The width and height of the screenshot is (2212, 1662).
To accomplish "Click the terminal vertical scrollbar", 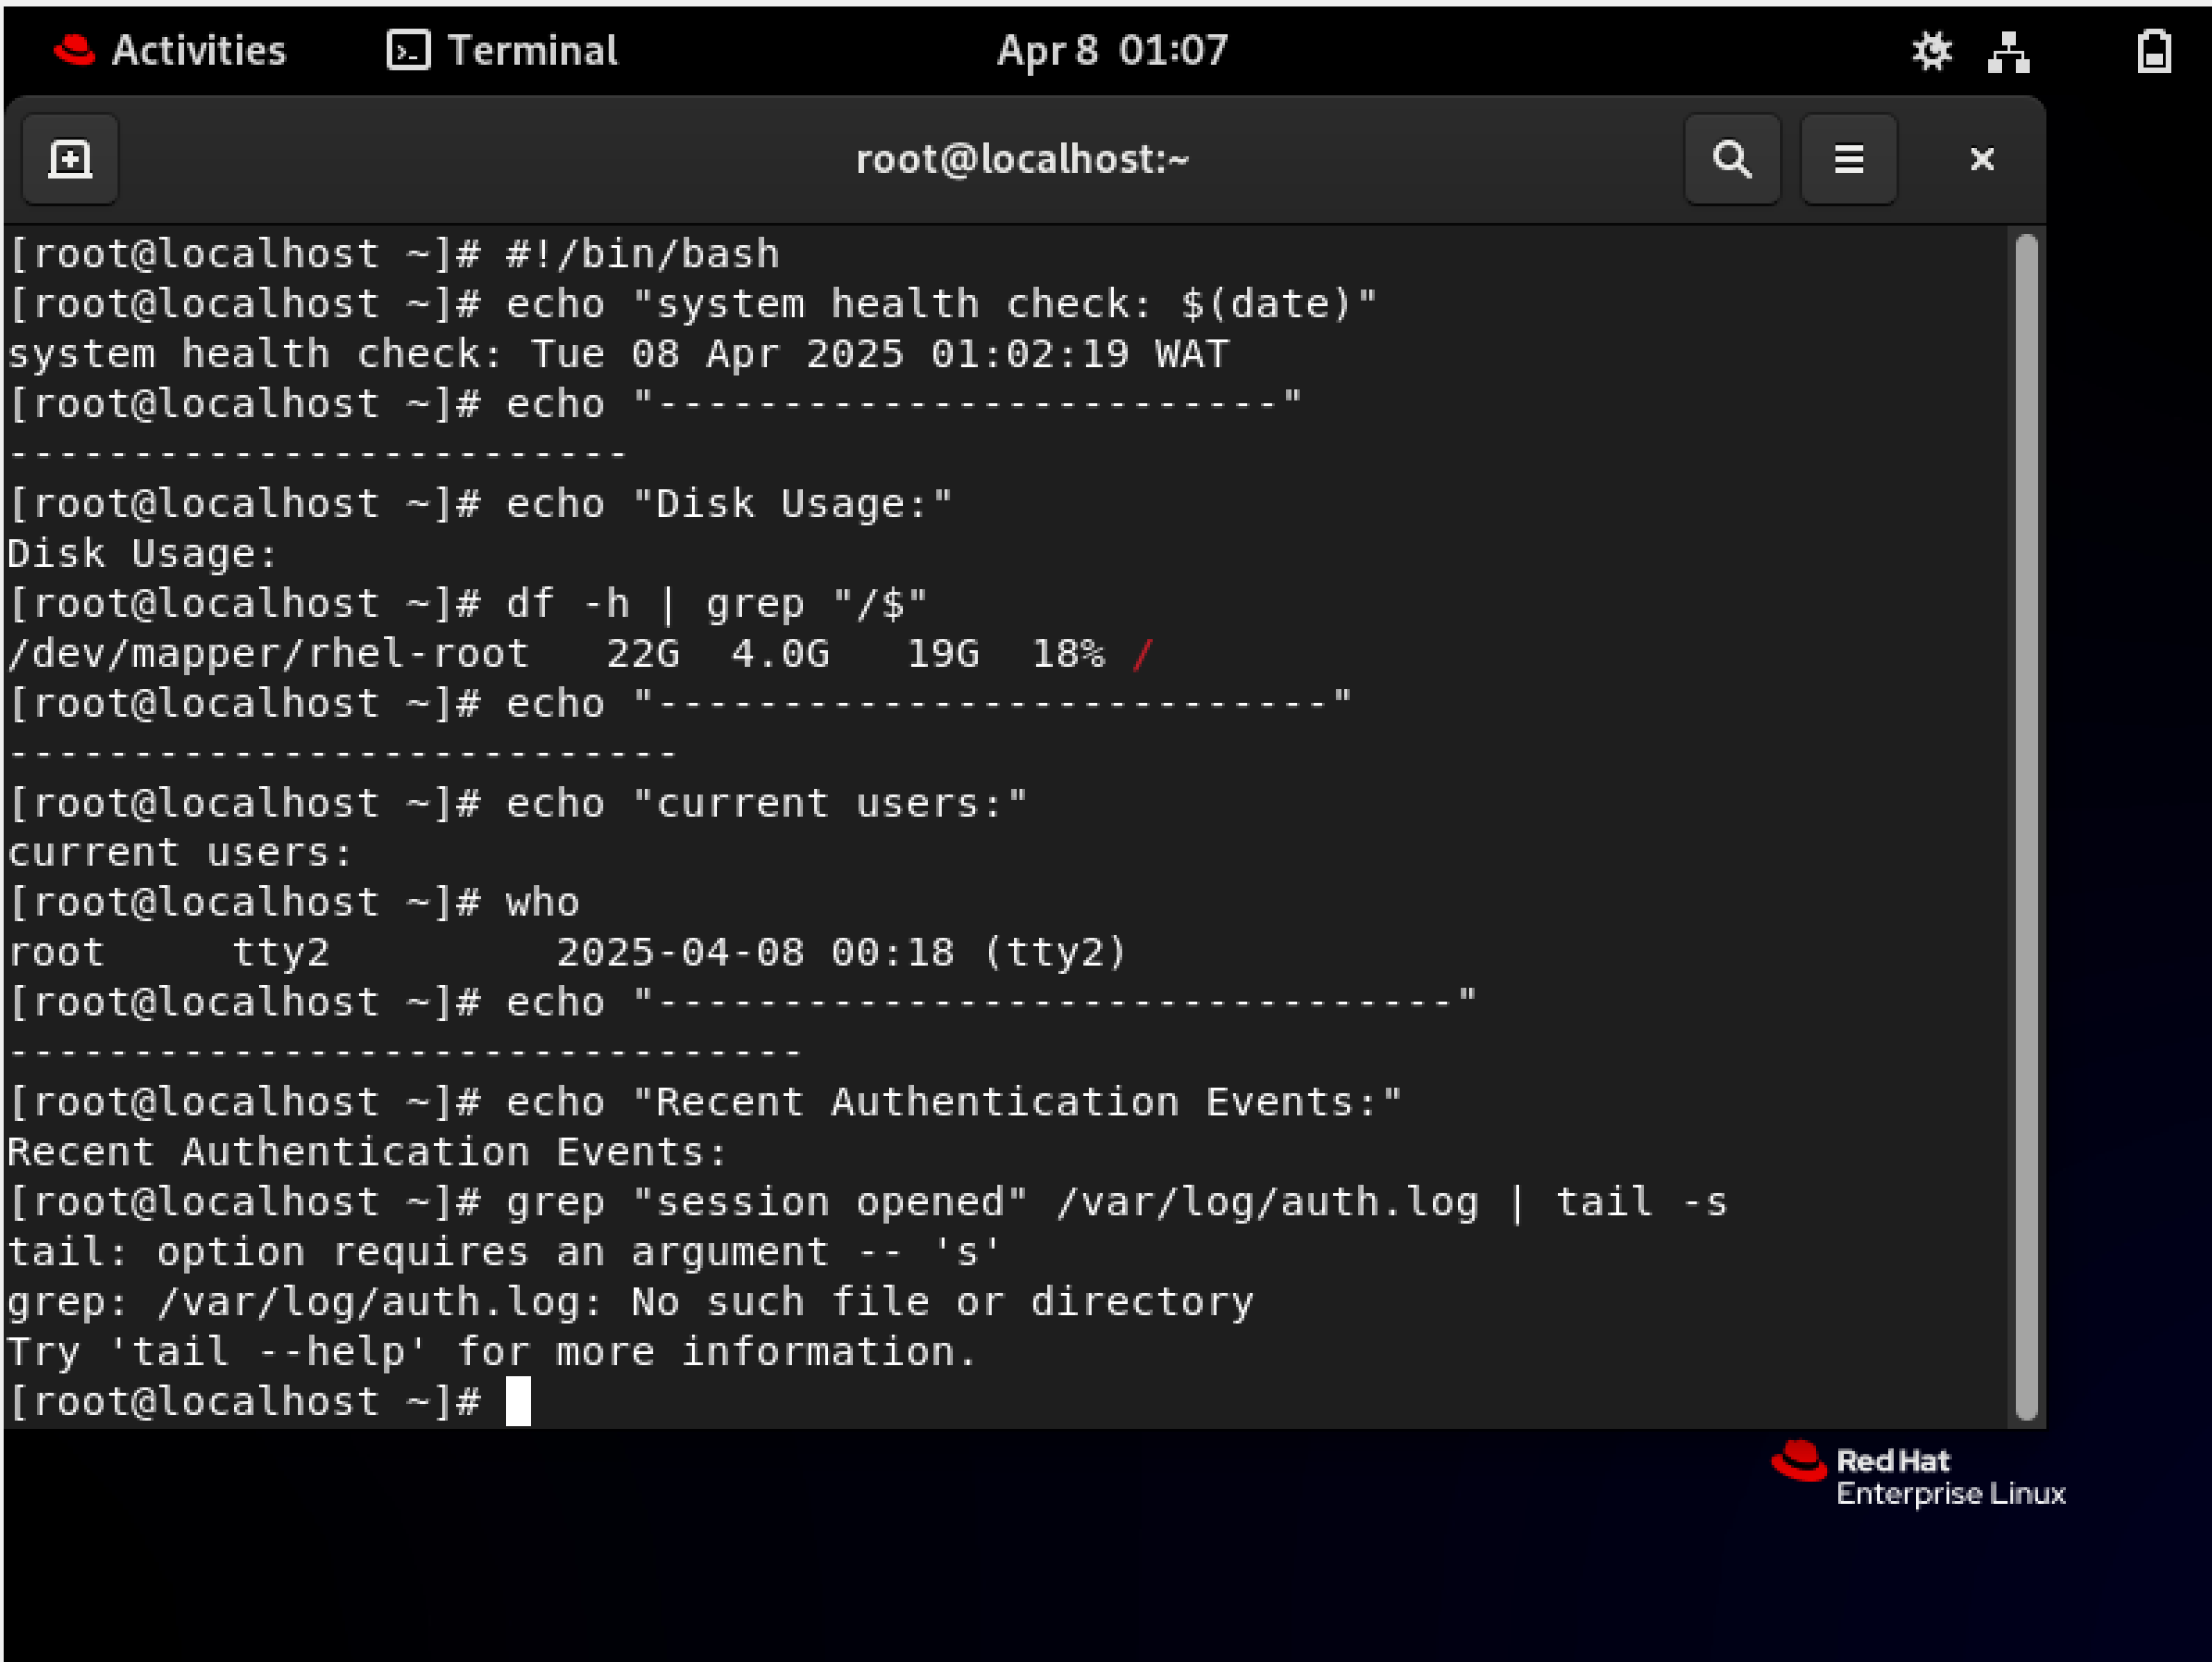I will pos(2026,826).
